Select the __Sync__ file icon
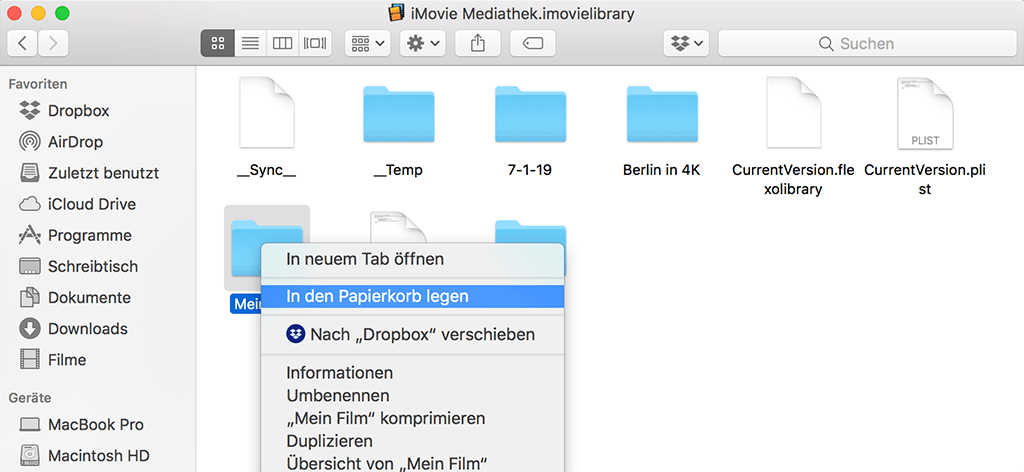The width and height of the screenshot is (1024, 472). tap(266, 112)
